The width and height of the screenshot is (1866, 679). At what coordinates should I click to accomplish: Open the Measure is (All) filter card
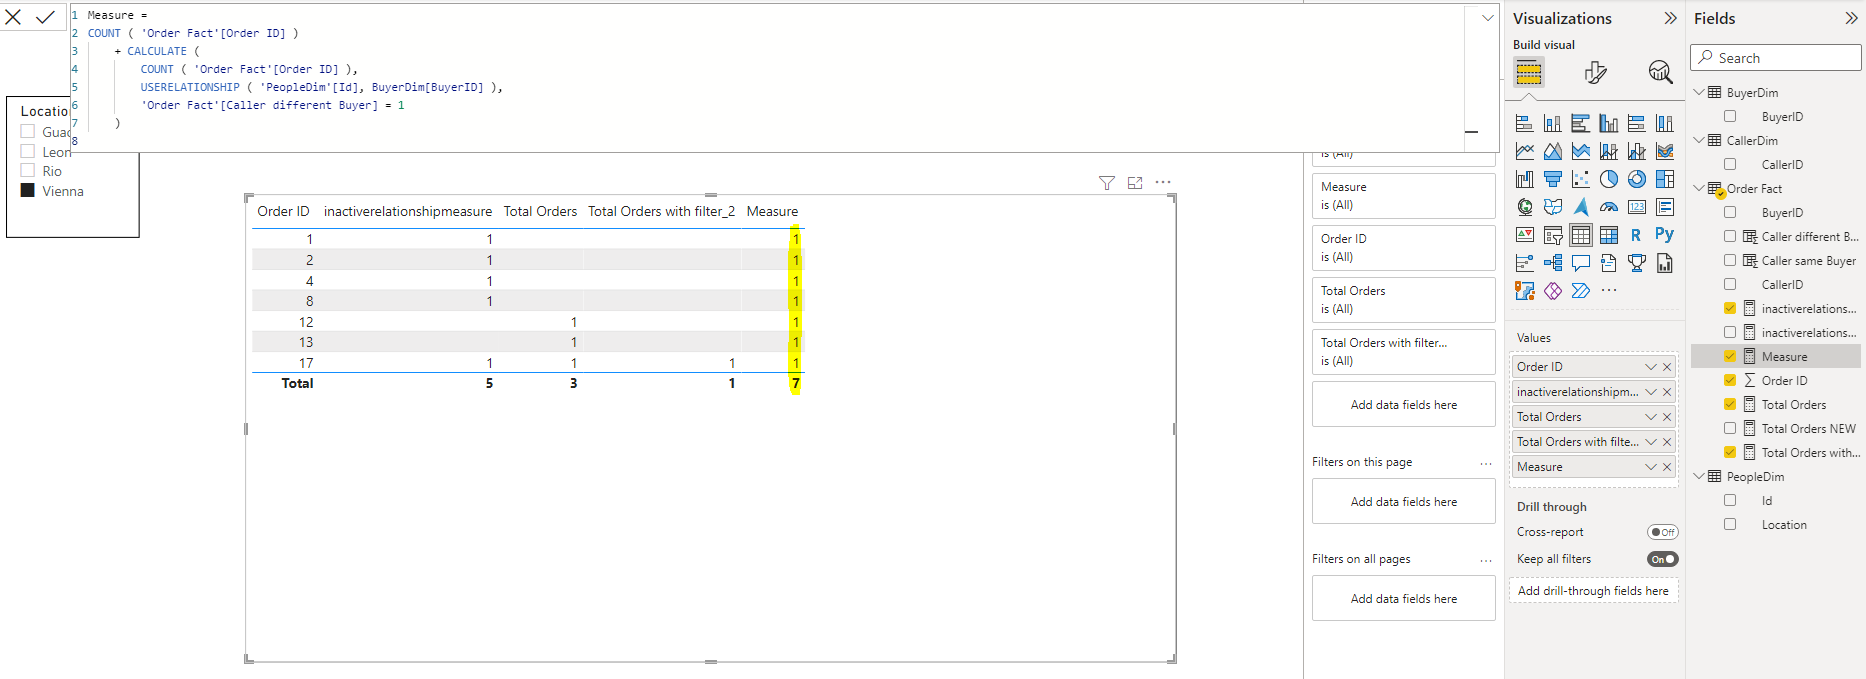click(x=1403, y=196)
